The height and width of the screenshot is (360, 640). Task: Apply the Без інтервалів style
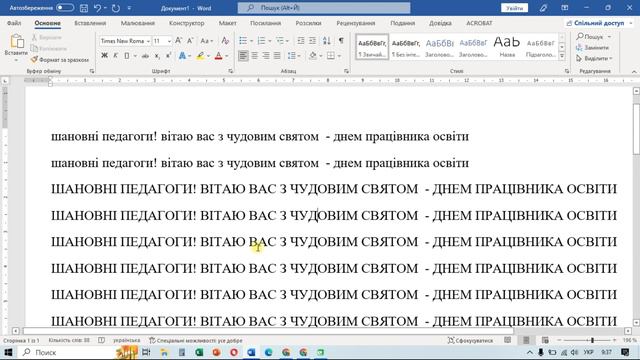(x=406, y=47)
